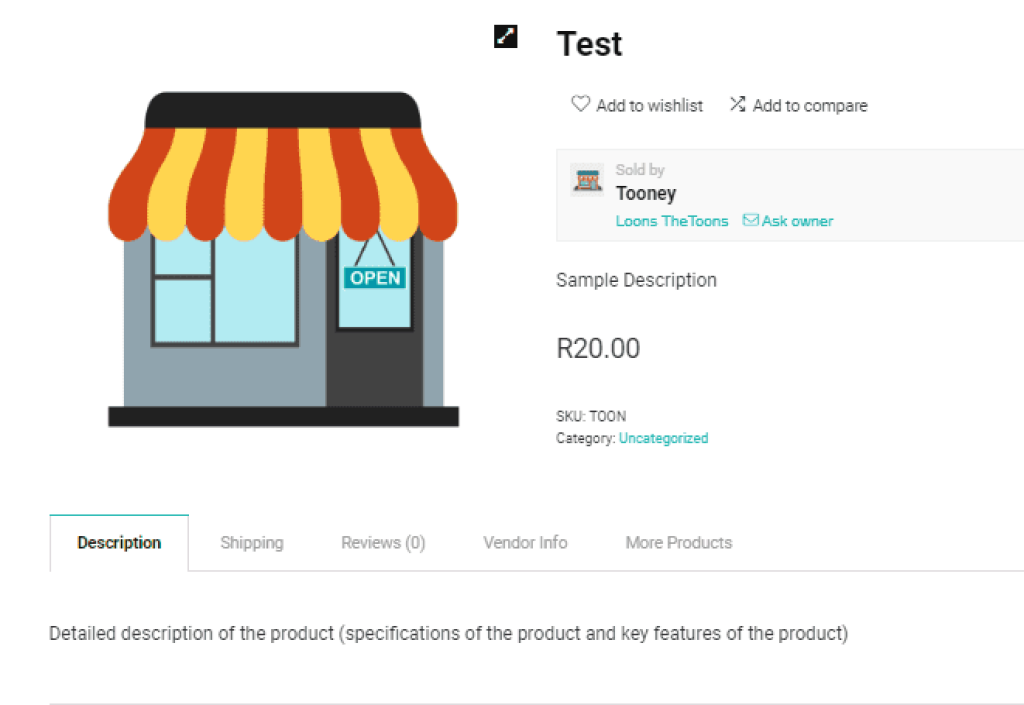Viewport: 1024px width, 705px height.
Task: Click the vendor store avatar icon
Action: click(x=587, y=180)
